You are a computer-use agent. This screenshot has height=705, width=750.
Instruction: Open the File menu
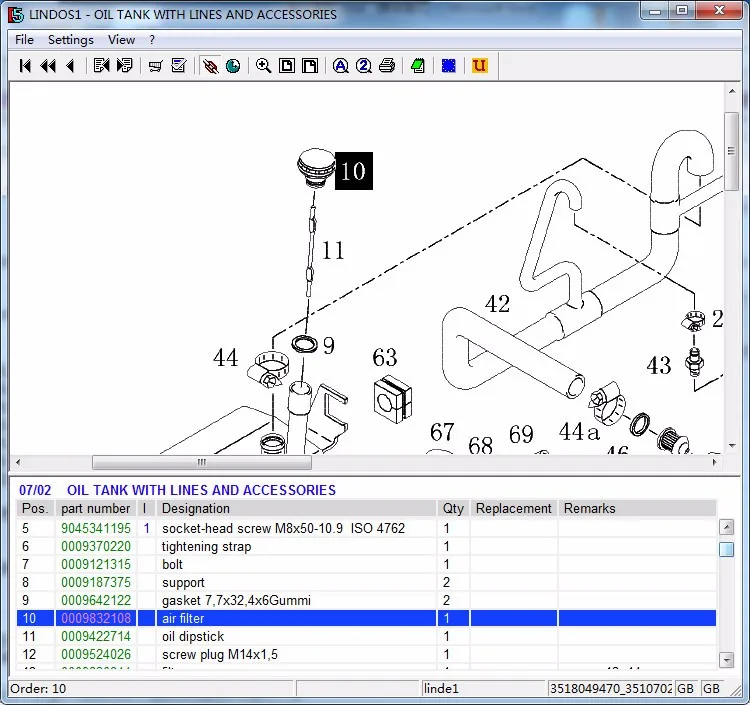click(24, 40)
